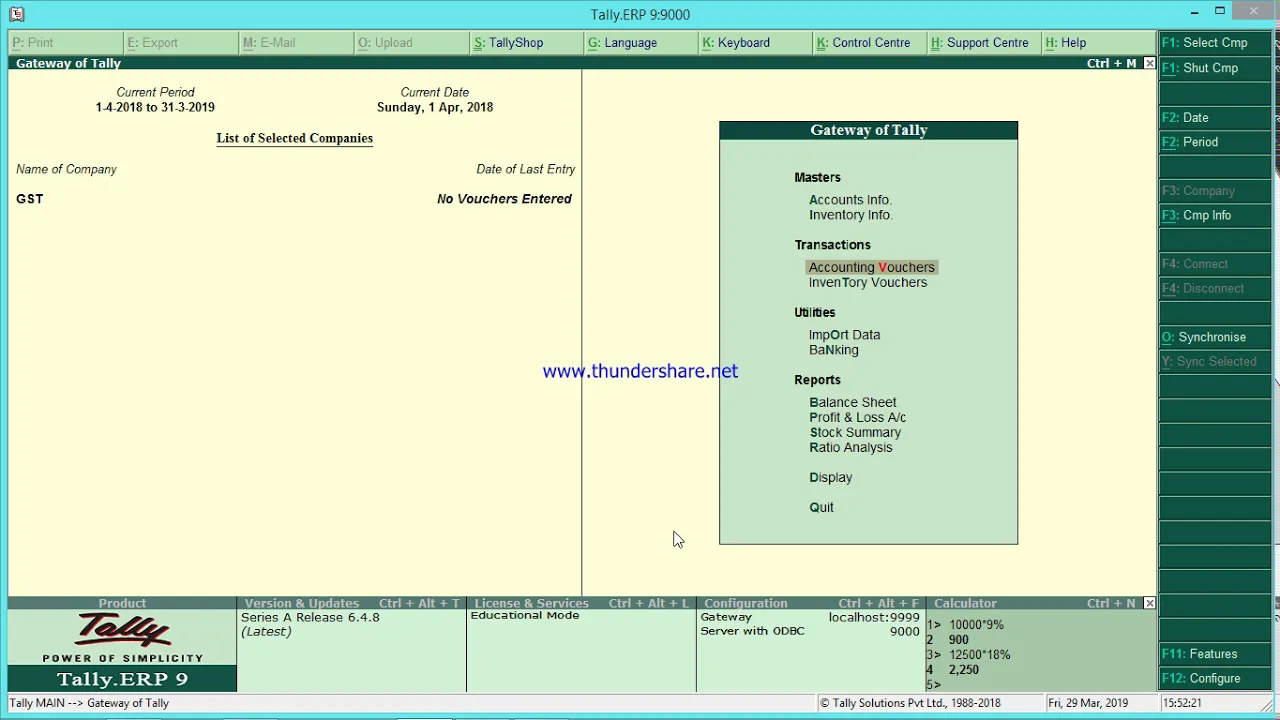Click Display in Gateway menu
Screen dimensions: 1280x720
tap(830, 477)
